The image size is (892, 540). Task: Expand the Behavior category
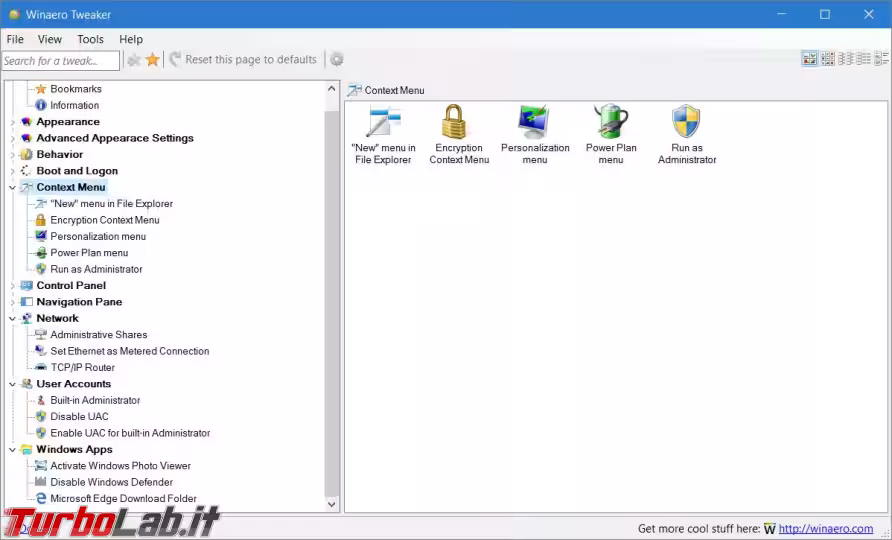coord(13,155)
